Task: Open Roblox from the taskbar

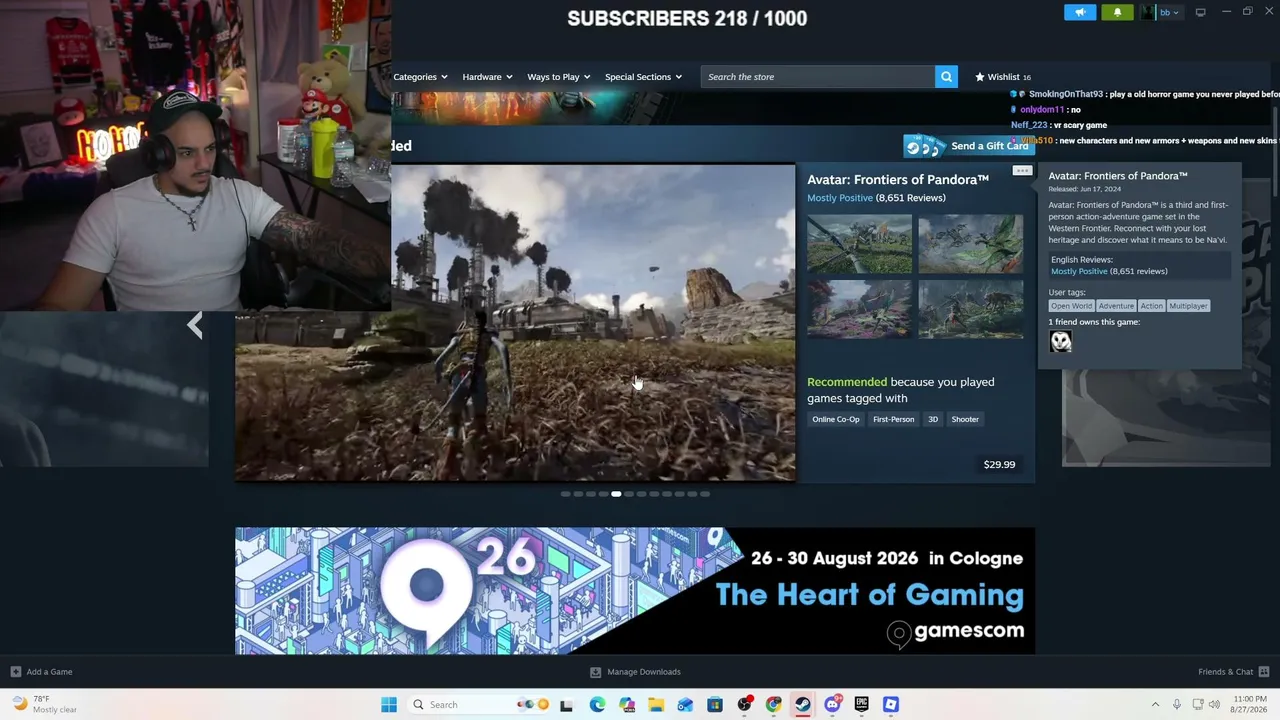Action: 891,704
